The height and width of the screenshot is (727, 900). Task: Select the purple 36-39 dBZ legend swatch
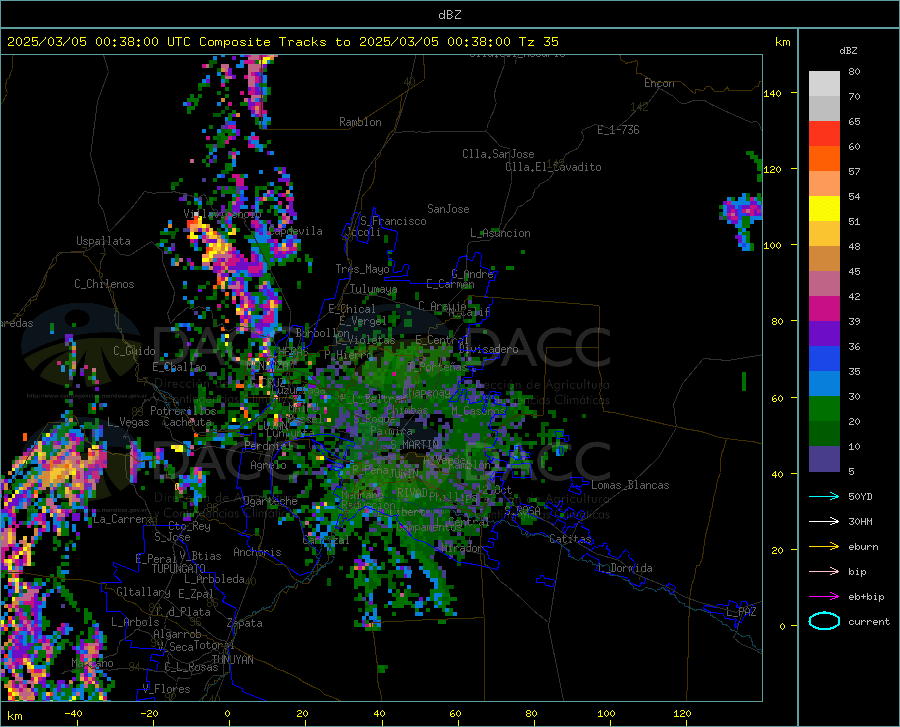click(x=824, y=334)
